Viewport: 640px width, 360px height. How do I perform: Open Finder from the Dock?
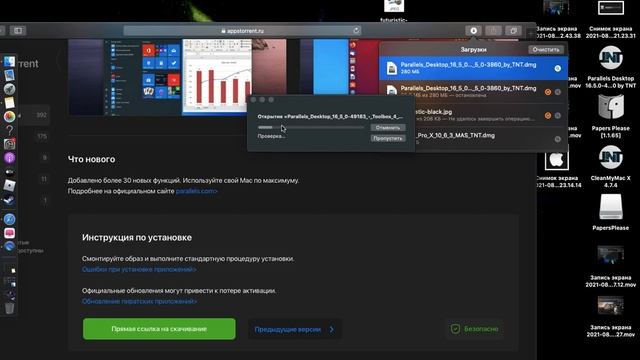9,62
